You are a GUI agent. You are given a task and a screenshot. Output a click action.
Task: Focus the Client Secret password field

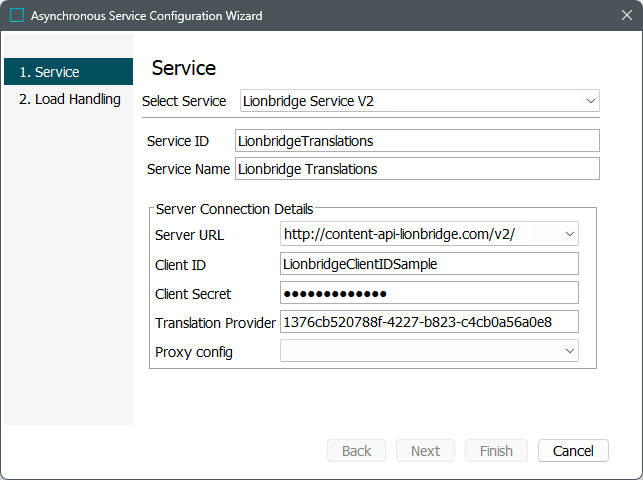[429, 293]
